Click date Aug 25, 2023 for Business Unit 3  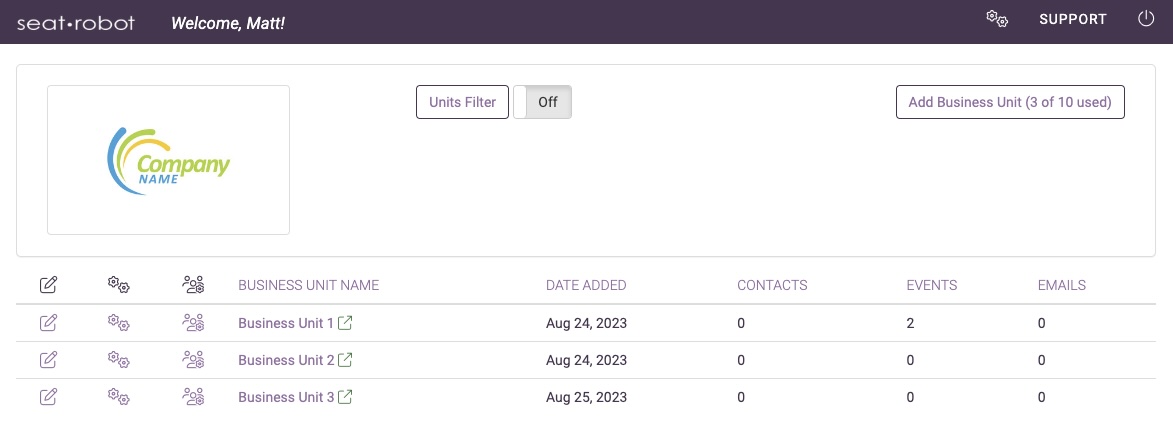click(586, 397)
